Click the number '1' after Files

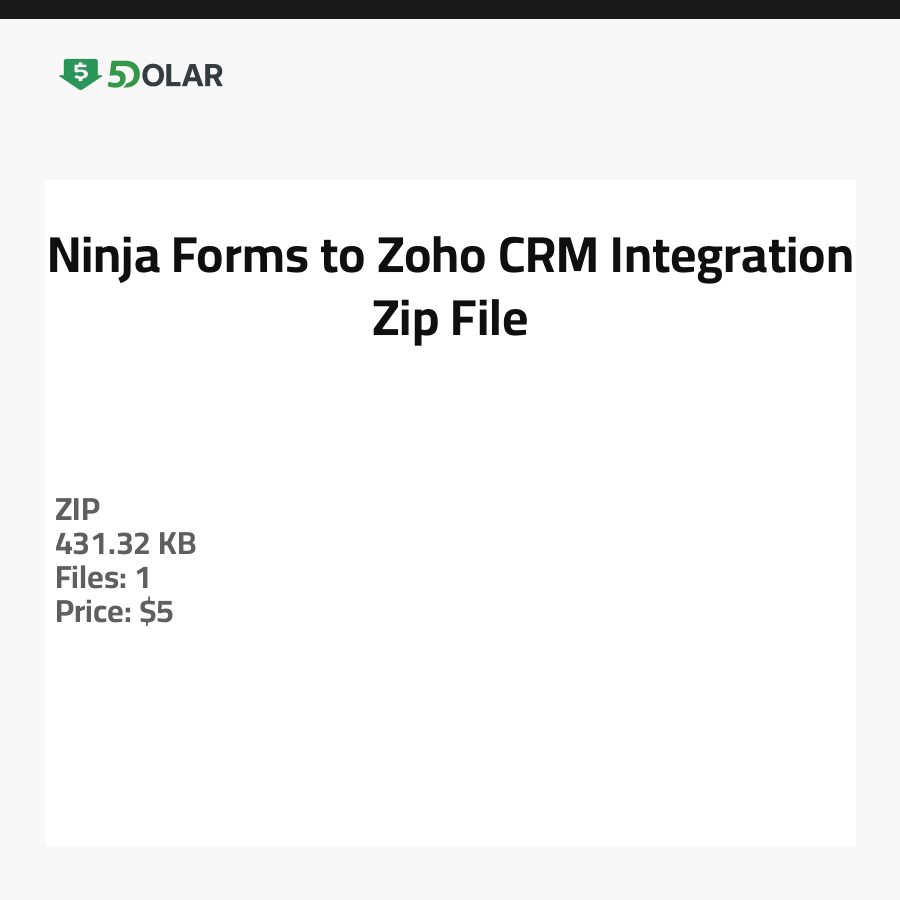tap(143, 578)
